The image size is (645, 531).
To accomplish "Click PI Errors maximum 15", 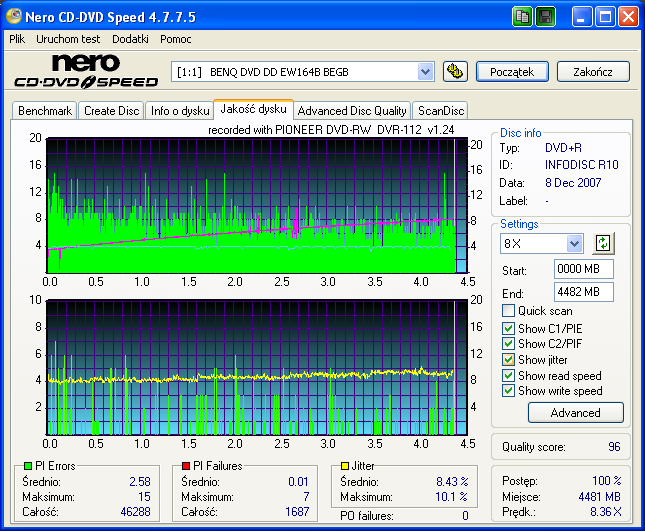I will [144, 497].
